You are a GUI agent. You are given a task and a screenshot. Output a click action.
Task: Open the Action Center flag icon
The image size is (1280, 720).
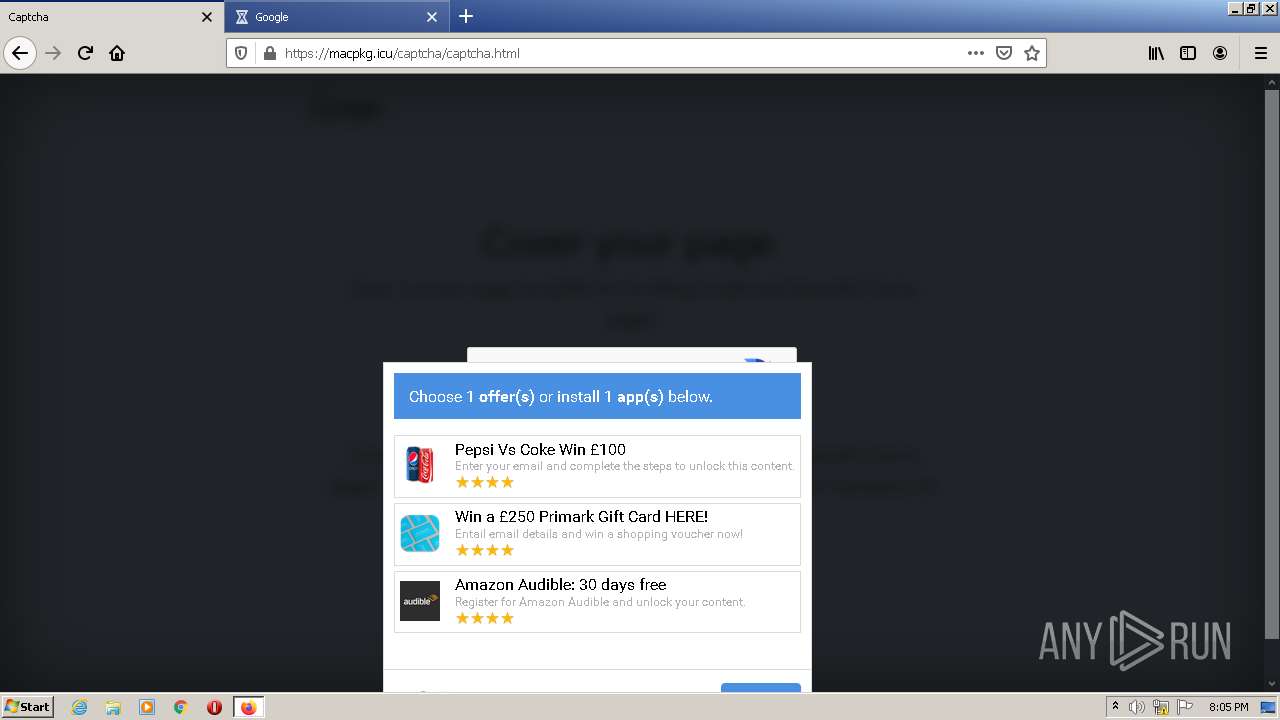[1184, 707]
